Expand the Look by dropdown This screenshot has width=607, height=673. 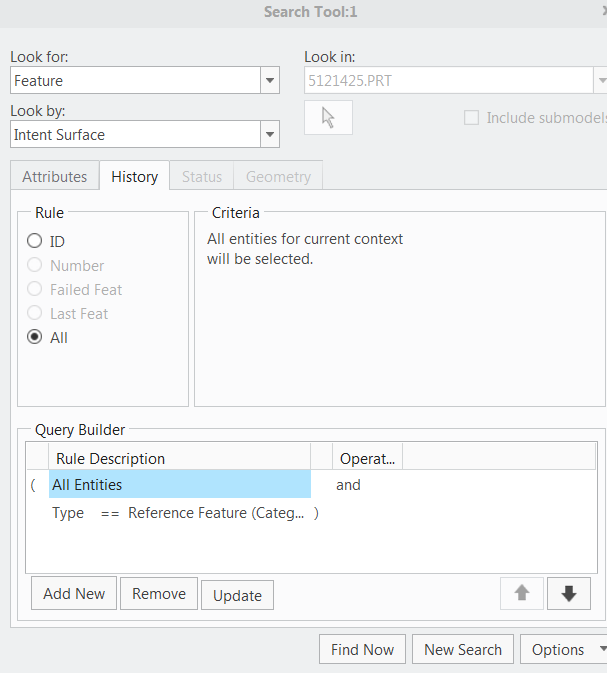click(269, 135)
